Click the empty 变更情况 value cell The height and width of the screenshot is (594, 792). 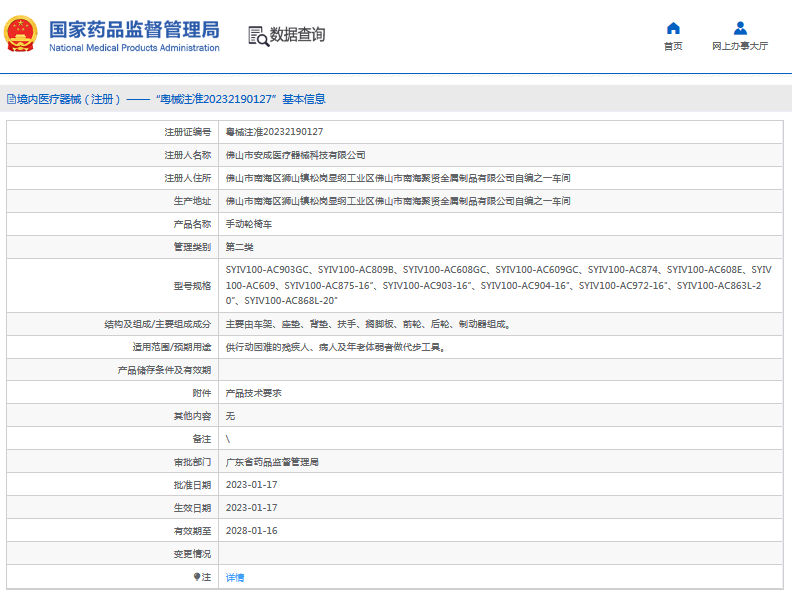(501, 554)
